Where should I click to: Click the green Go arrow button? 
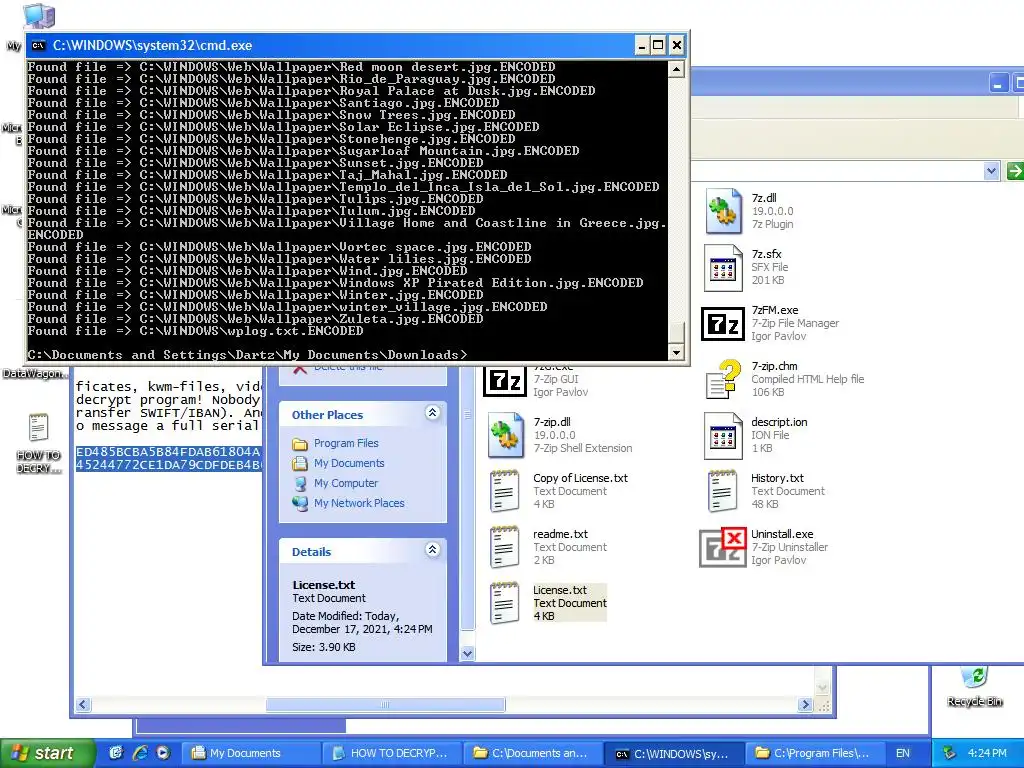pyautogui.click(x=1016, y=171)
